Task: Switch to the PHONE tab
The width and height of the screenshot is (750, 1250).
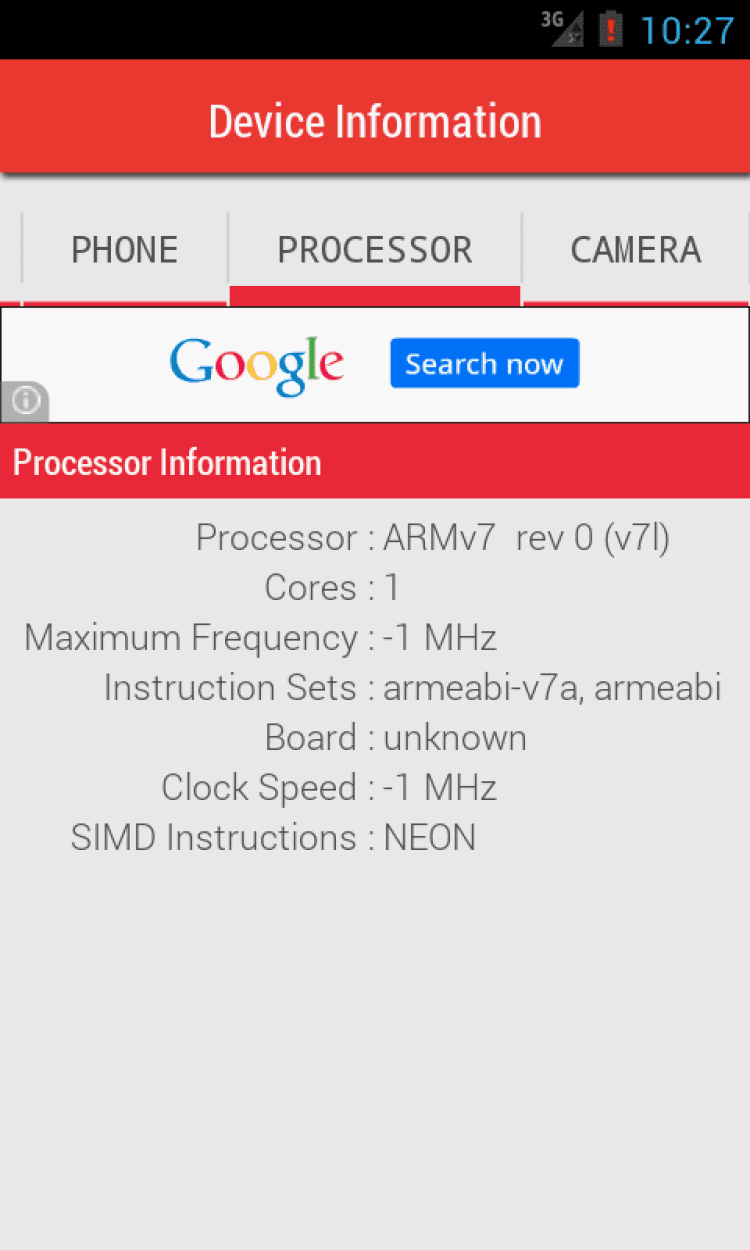Action: click(x=125, y=250)
